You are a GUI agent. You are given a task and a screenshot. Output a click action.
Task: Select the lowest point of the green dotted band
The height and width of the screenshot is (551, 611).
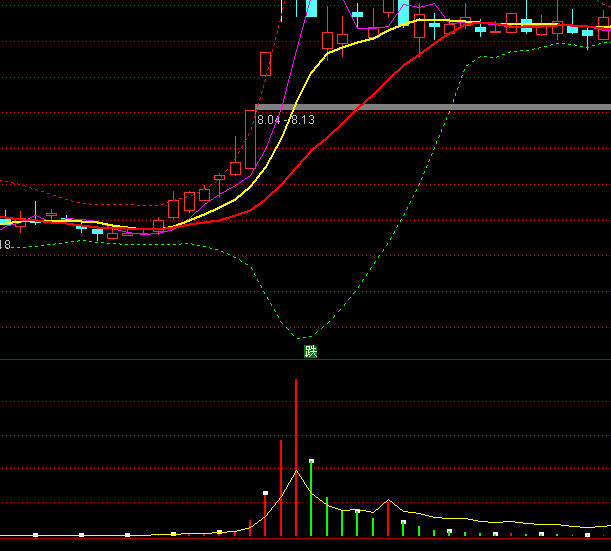pos(303,336)
